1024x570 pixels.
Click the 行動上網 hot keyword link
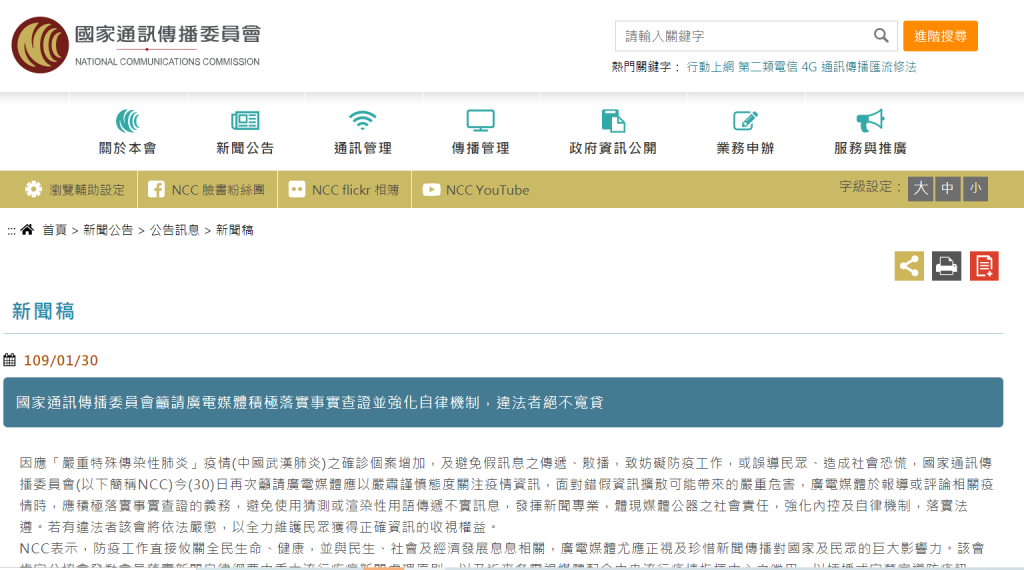coord(710,67)
